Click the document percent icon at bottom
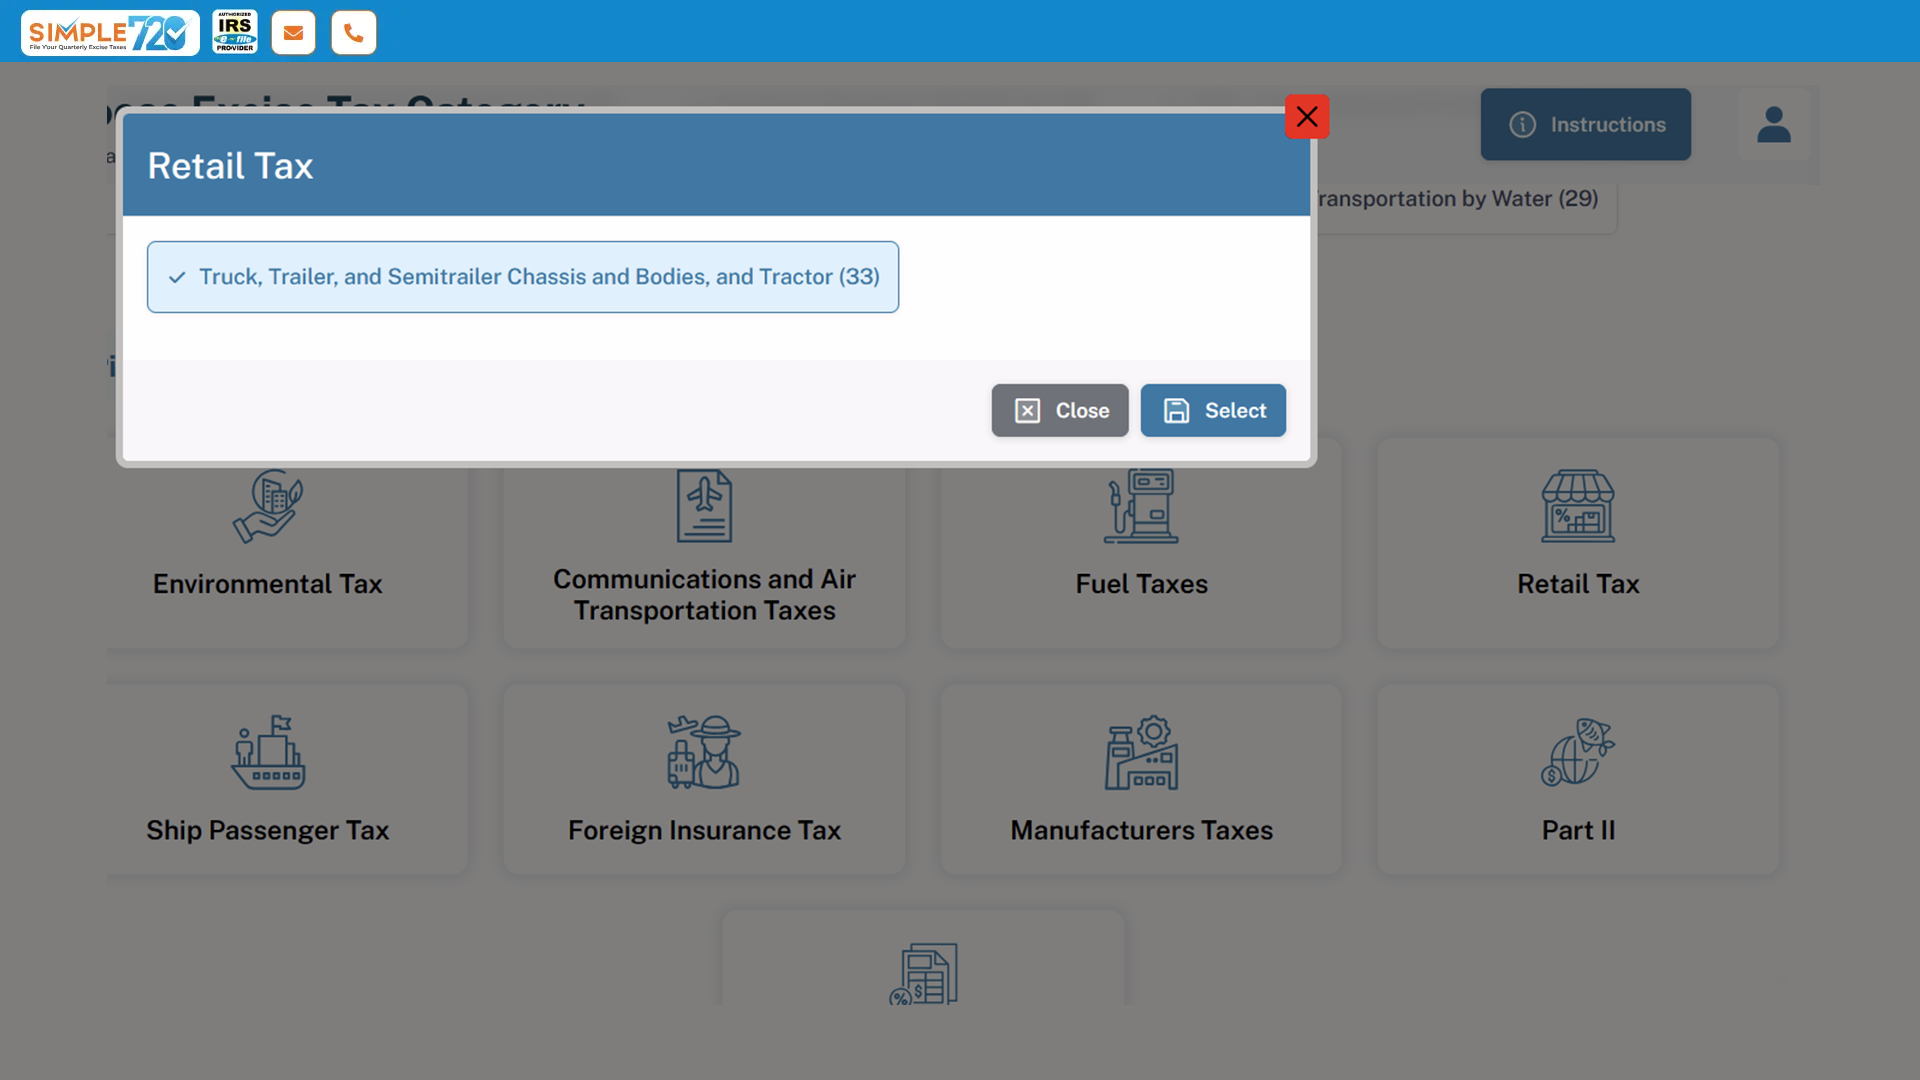Viewport: 1920px width, 1080px height. (x=923, y=974)
